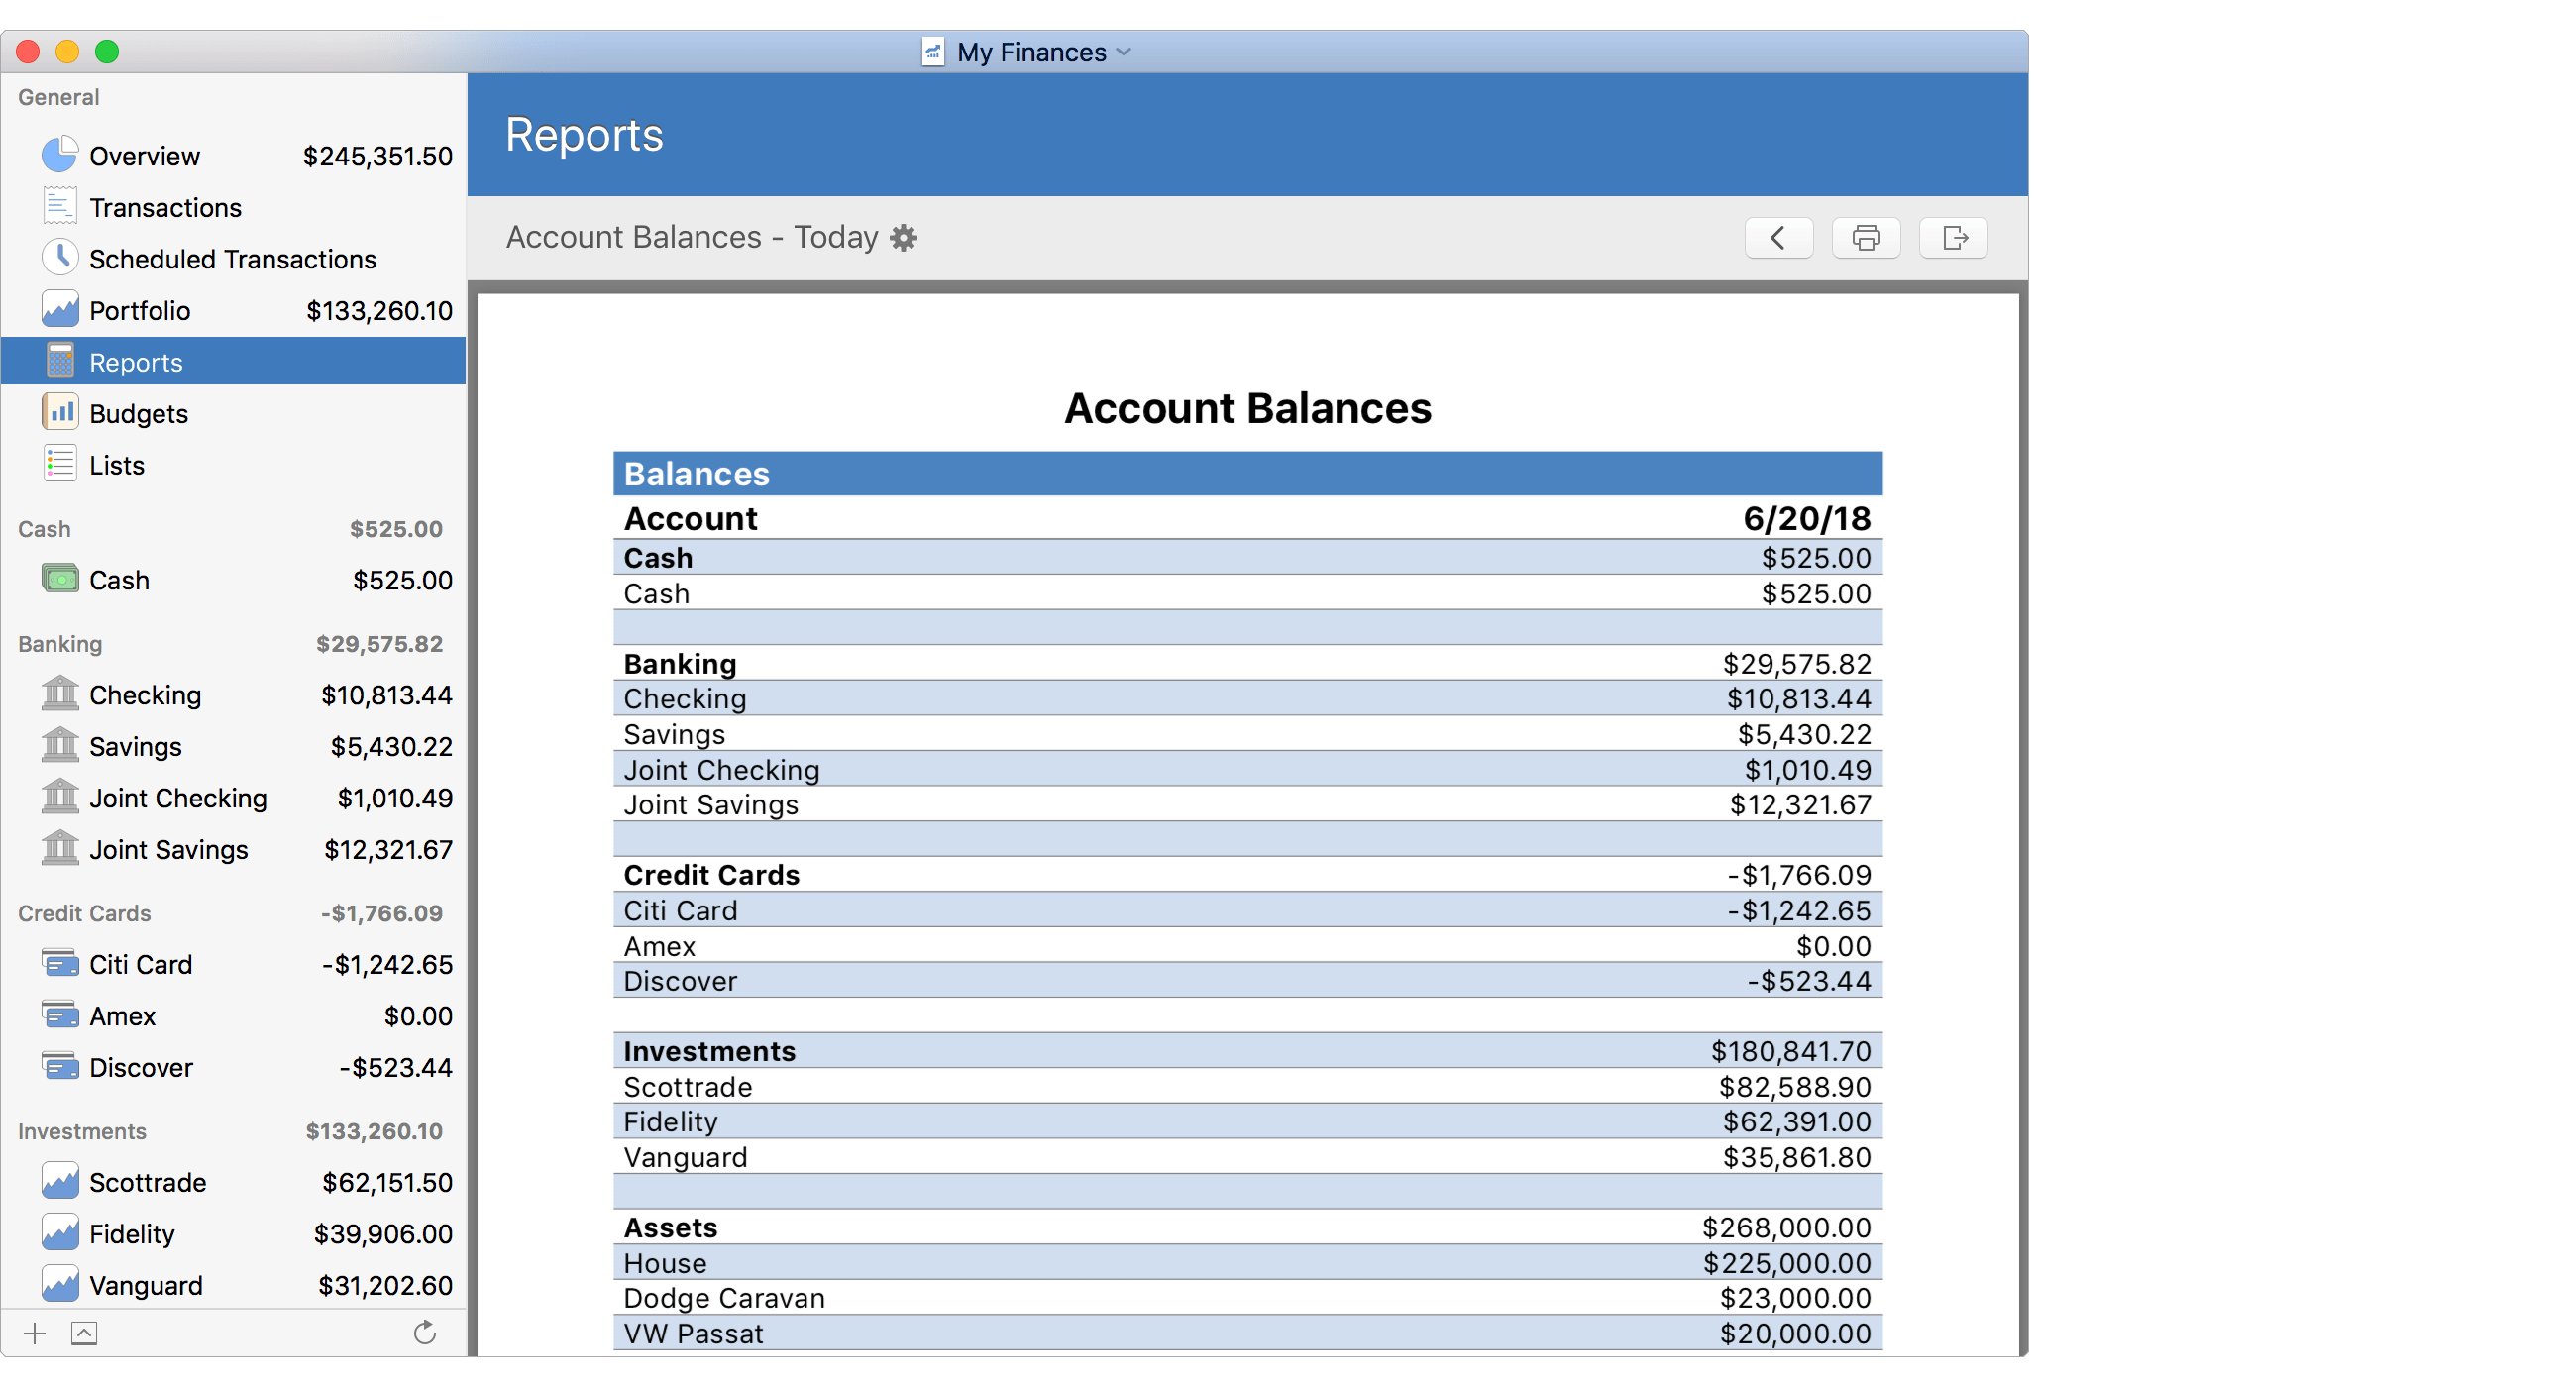2576x1387 pixels.
Task: Export the report with the export icon
Action: tap(1953, 237)
